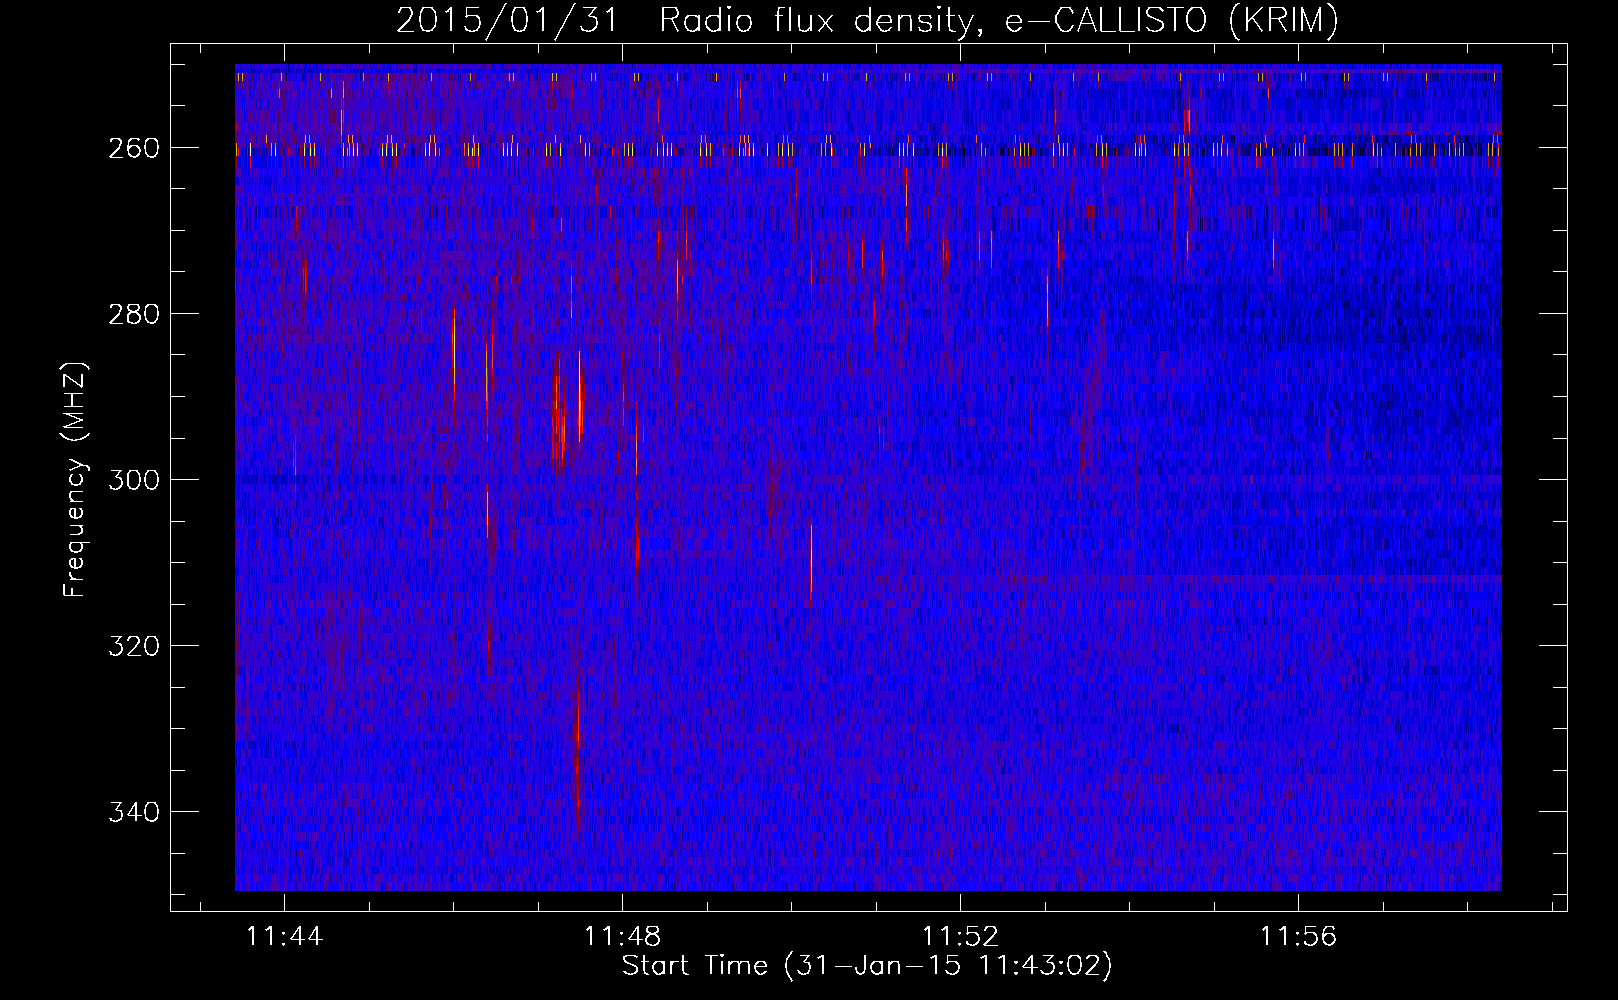Click the 320 frequency tick label
The height and width of the screenshot is (1000, 1618).
pyautogui.click(x=134, y=646)
